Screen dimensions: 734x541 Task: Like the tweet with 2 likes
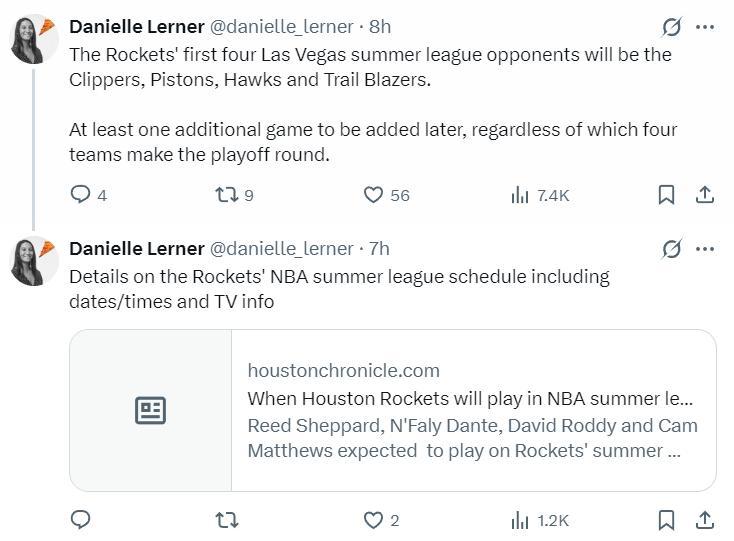[373, 520]
